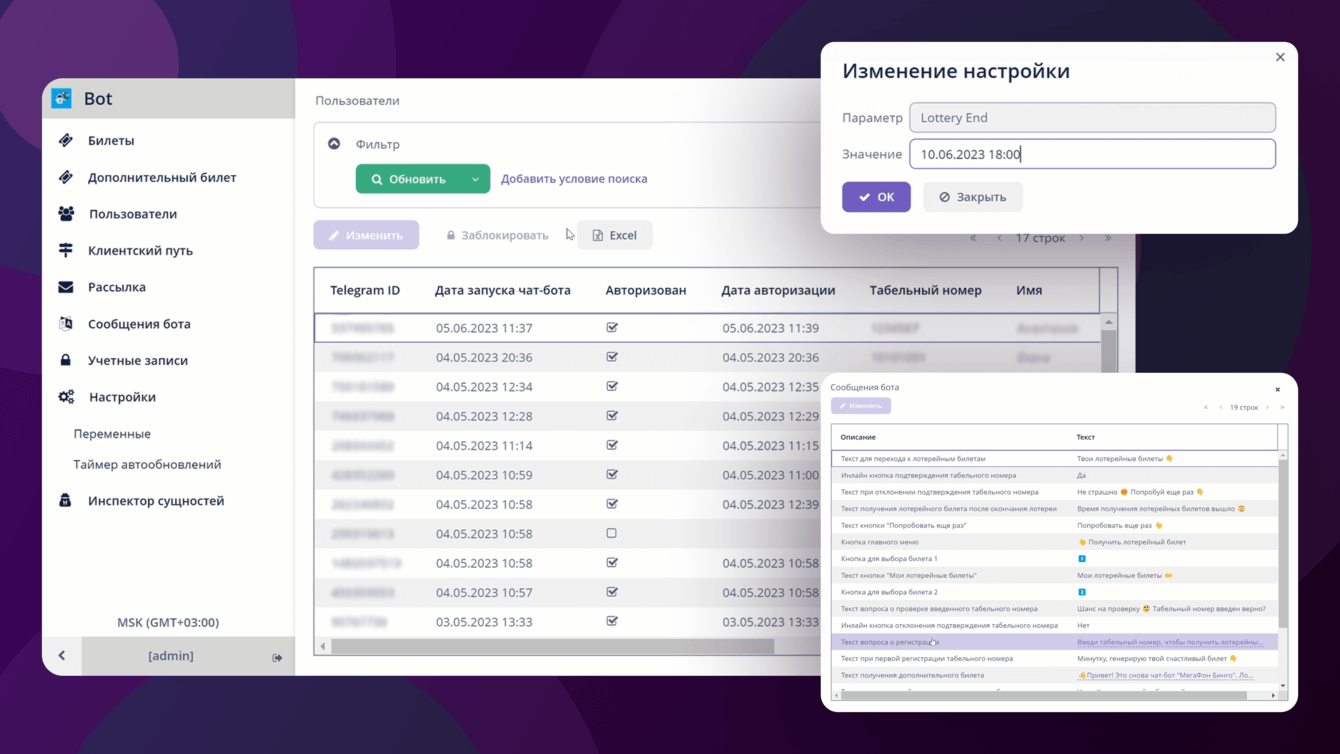Viewport: 1340px width, 754px height.
Task: Close the Сообщения бота panel
Action: (x=1277, y=389)
